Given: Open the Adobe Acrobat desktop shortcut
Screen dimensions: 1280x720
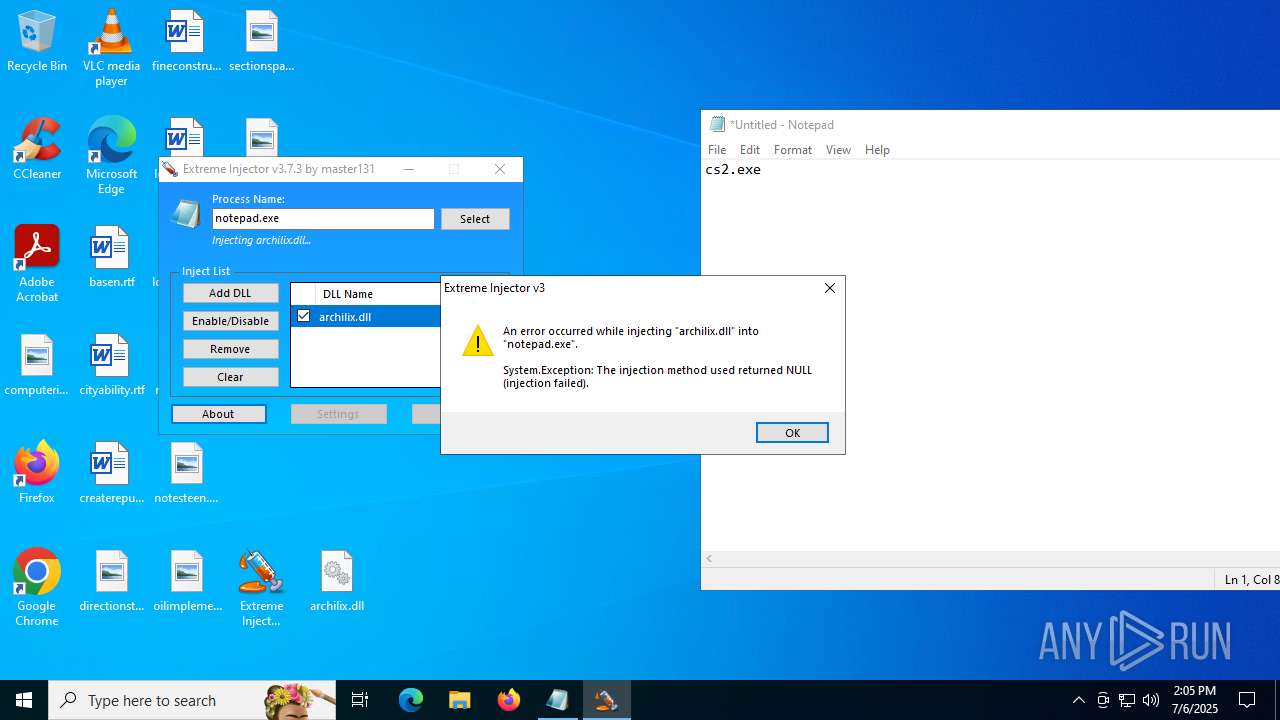Looking at the screenshot, I should pyautogui.click(x=37, y=264).
